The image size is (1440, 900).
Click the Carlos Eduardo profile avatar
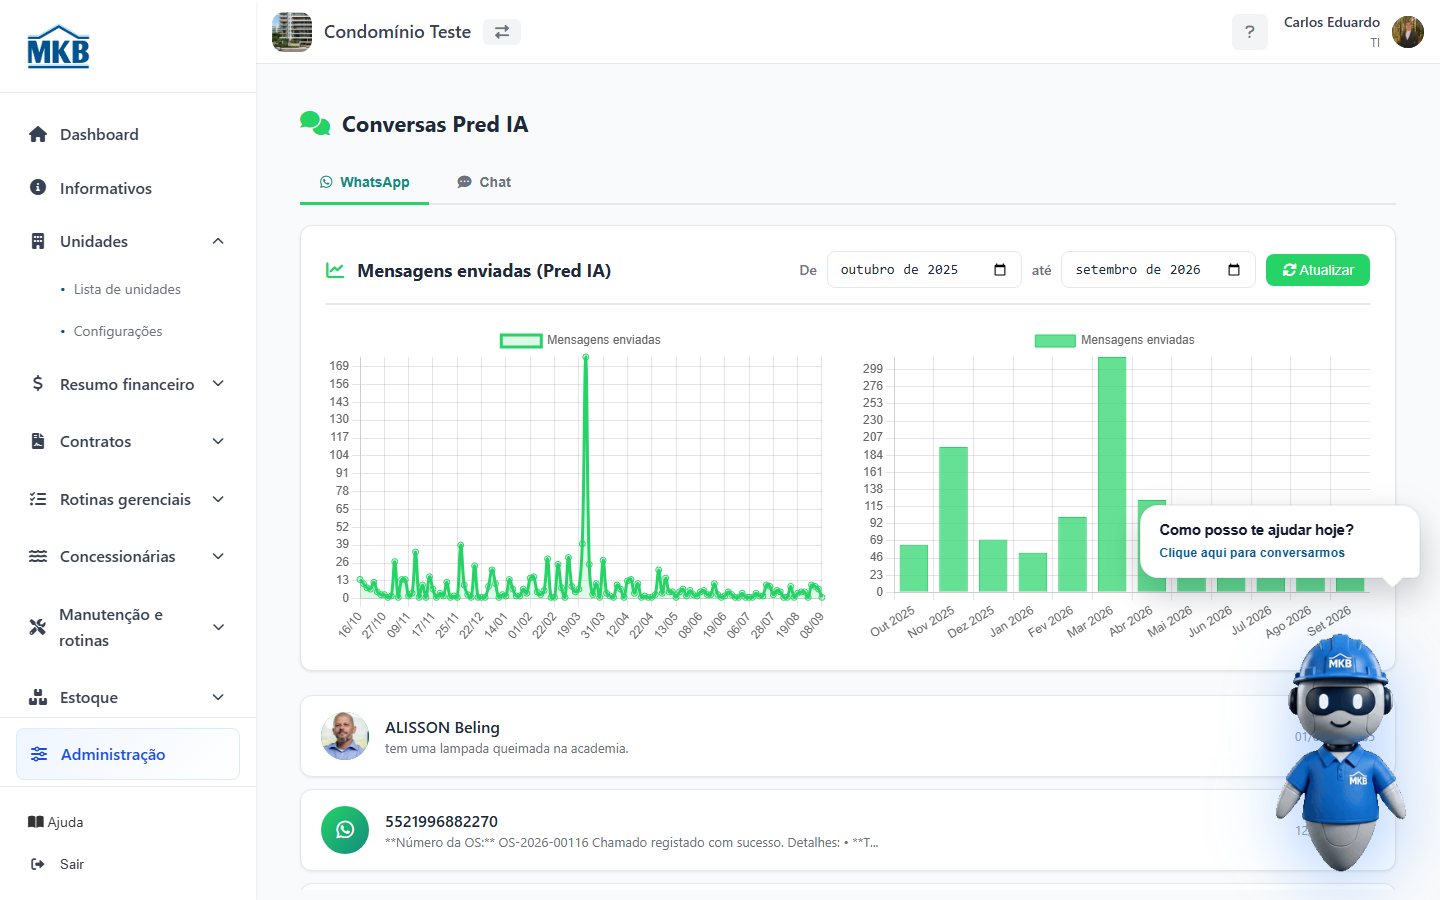point(1408,32)
